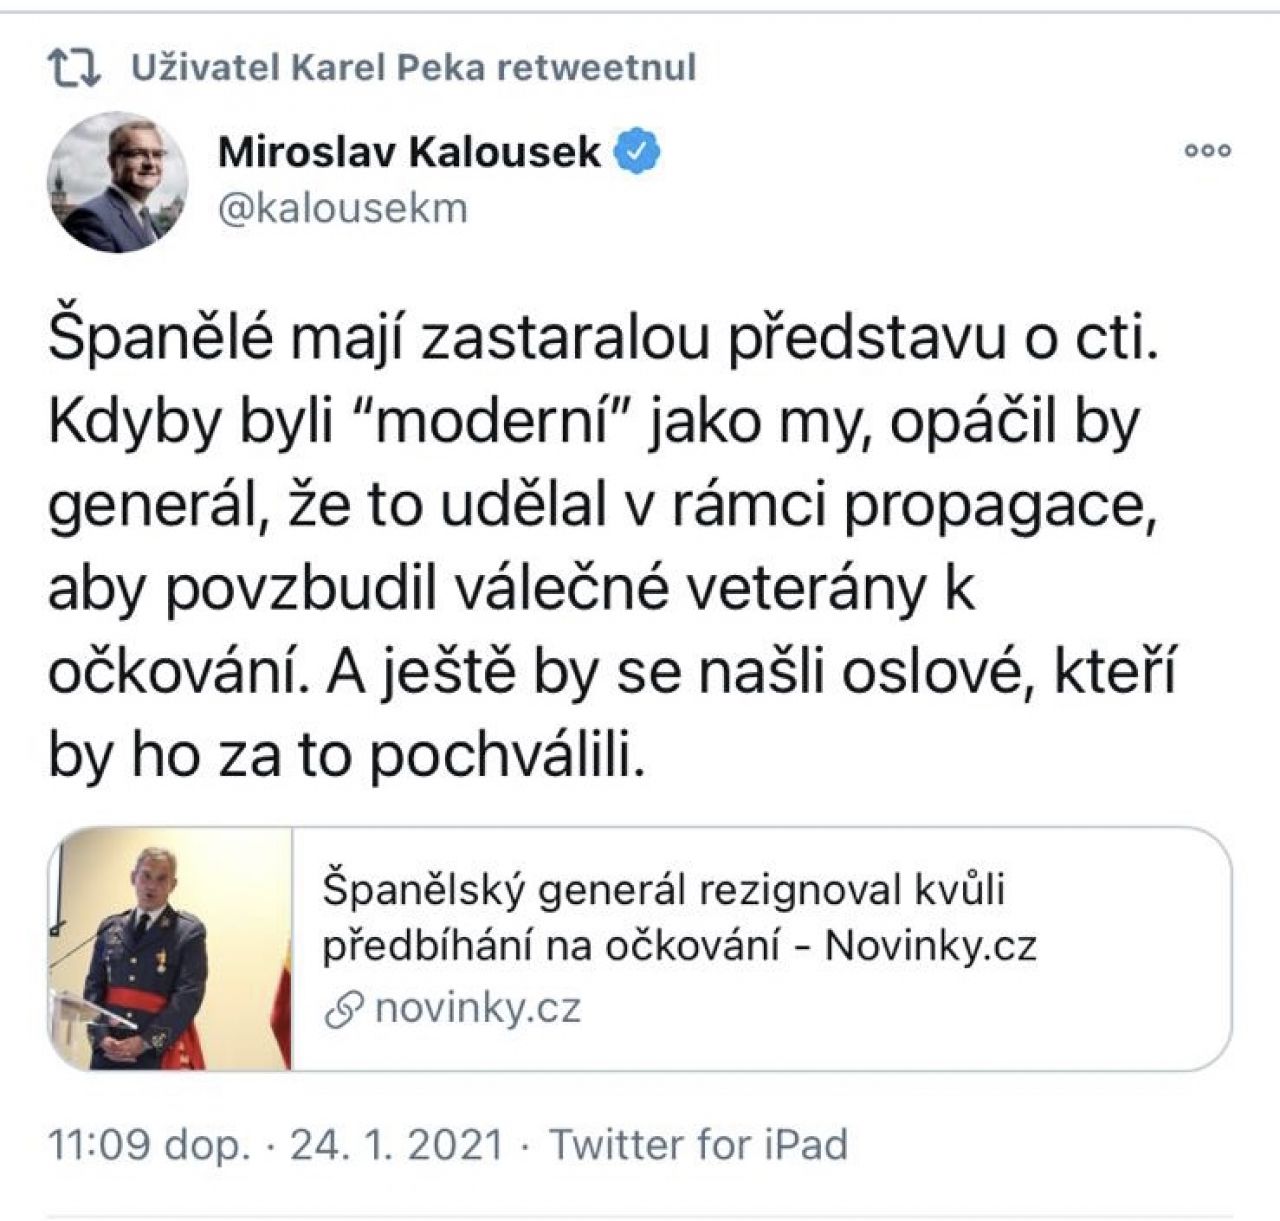Click the date 24. 1. 2021

[x=396, y=1144]
